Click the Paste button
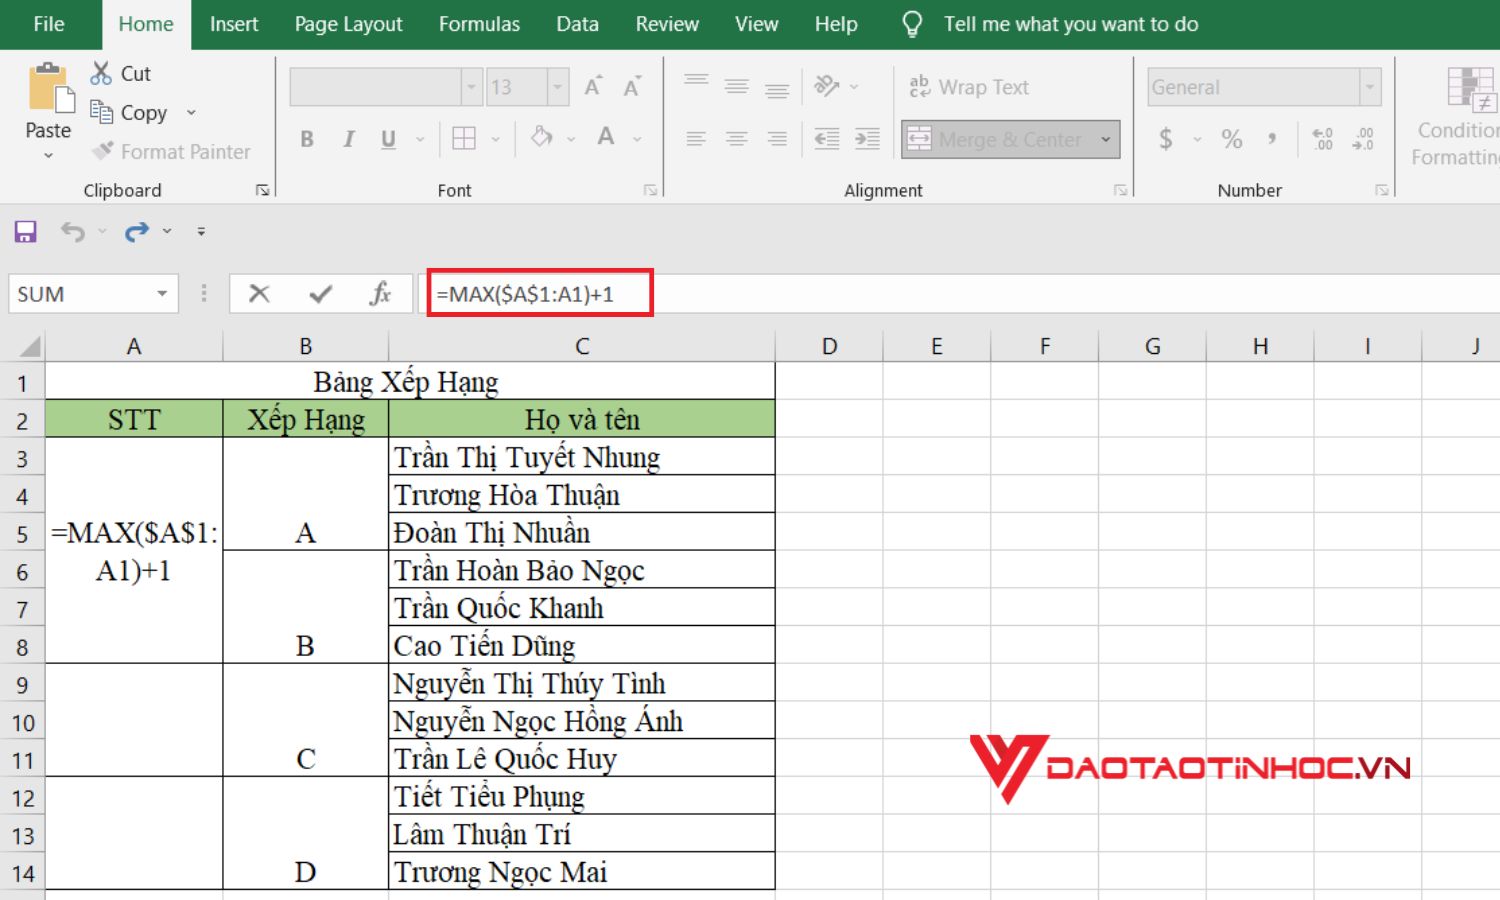Image resolution: width=1500 pixels, height=900 pixels. pos(48,111)
